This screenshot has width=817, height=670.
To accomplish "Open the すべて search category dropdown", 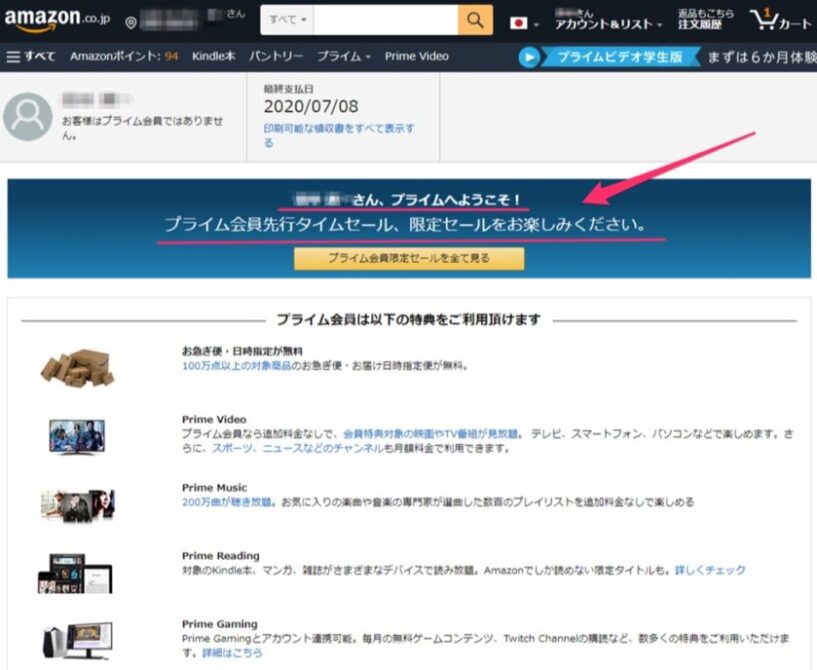I will [x=287, y=20].
